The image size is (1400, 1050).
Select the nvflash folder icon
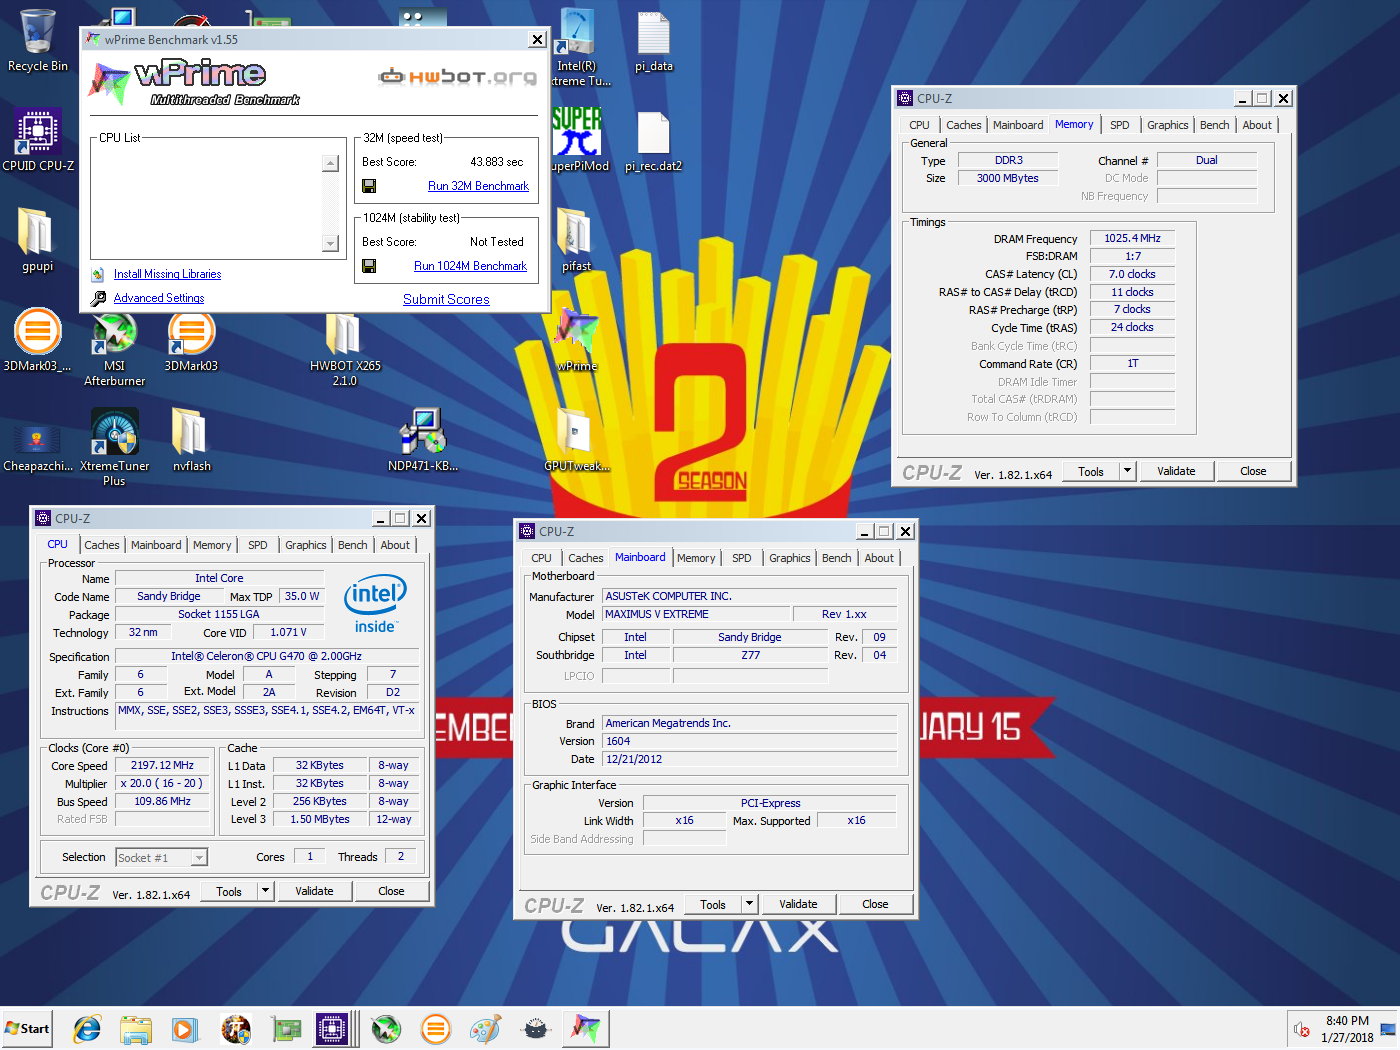click(191, 440)
